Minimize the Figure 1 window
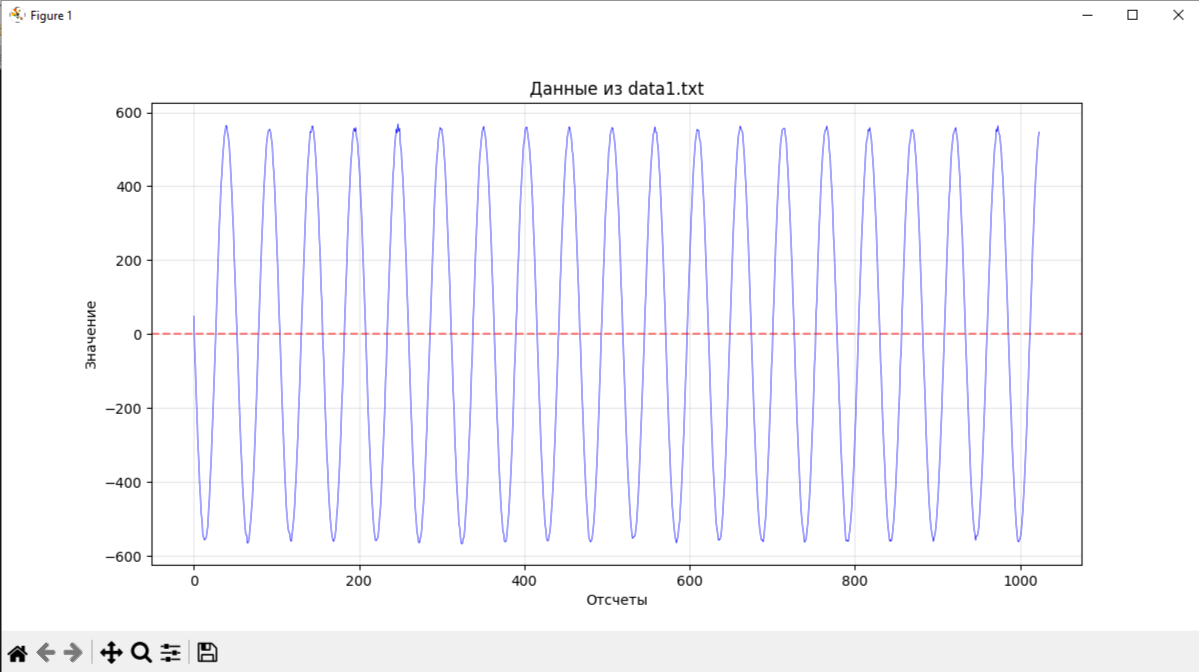The height and width of the screenshot is (672, 1199). pyautogui.click(x=1087, y=15)
